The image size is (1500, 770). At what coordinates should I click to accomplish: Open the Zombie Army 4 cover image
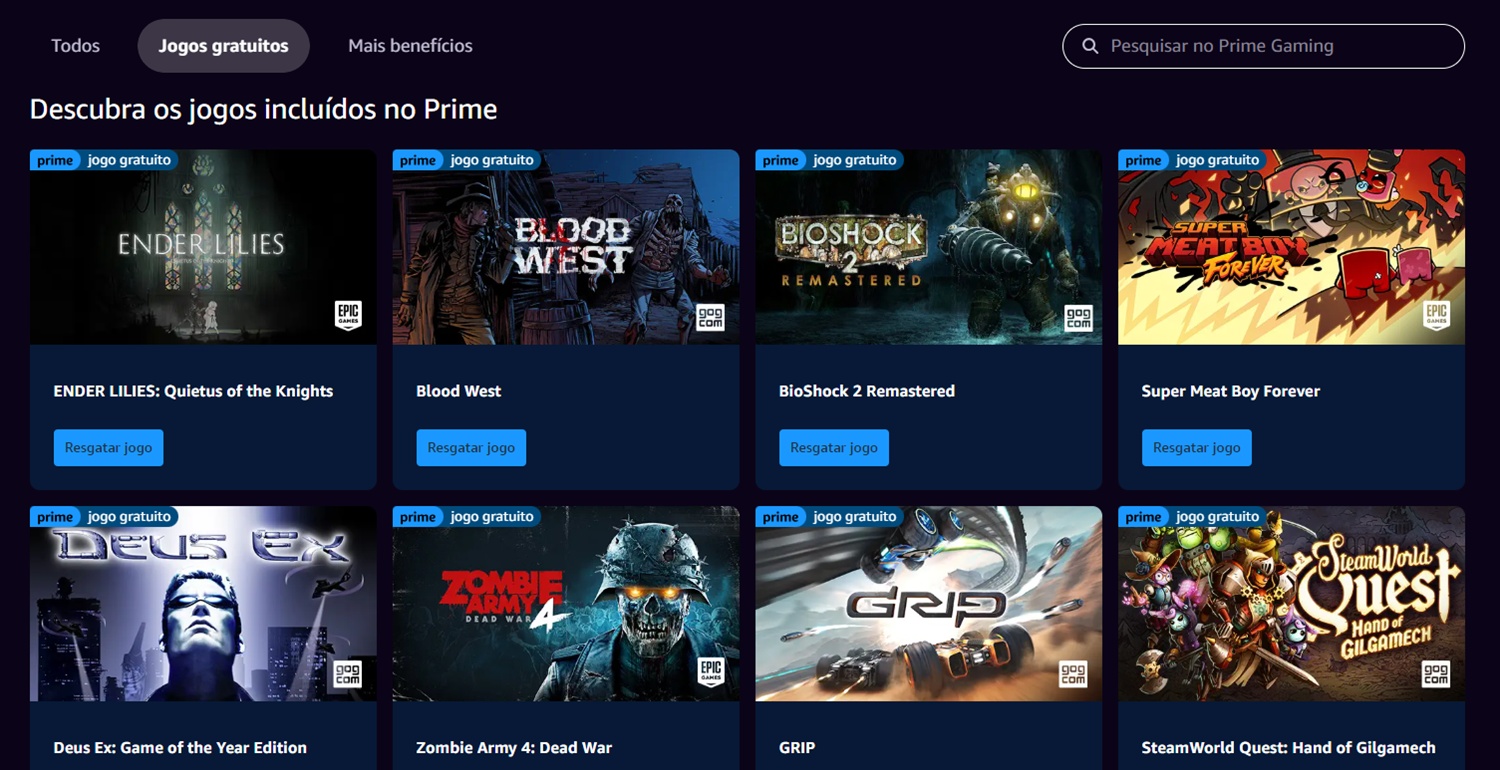tap(566, 603)
